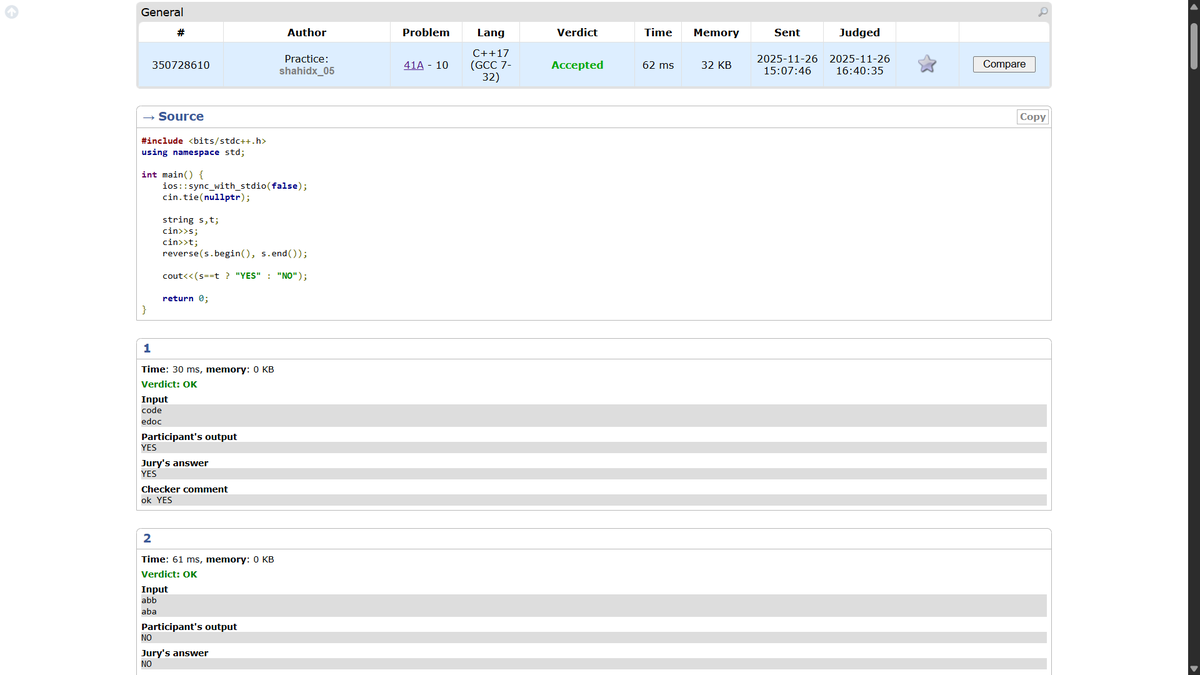
Task: Click test 2 input 'aba'
Action: coord(149,611)
